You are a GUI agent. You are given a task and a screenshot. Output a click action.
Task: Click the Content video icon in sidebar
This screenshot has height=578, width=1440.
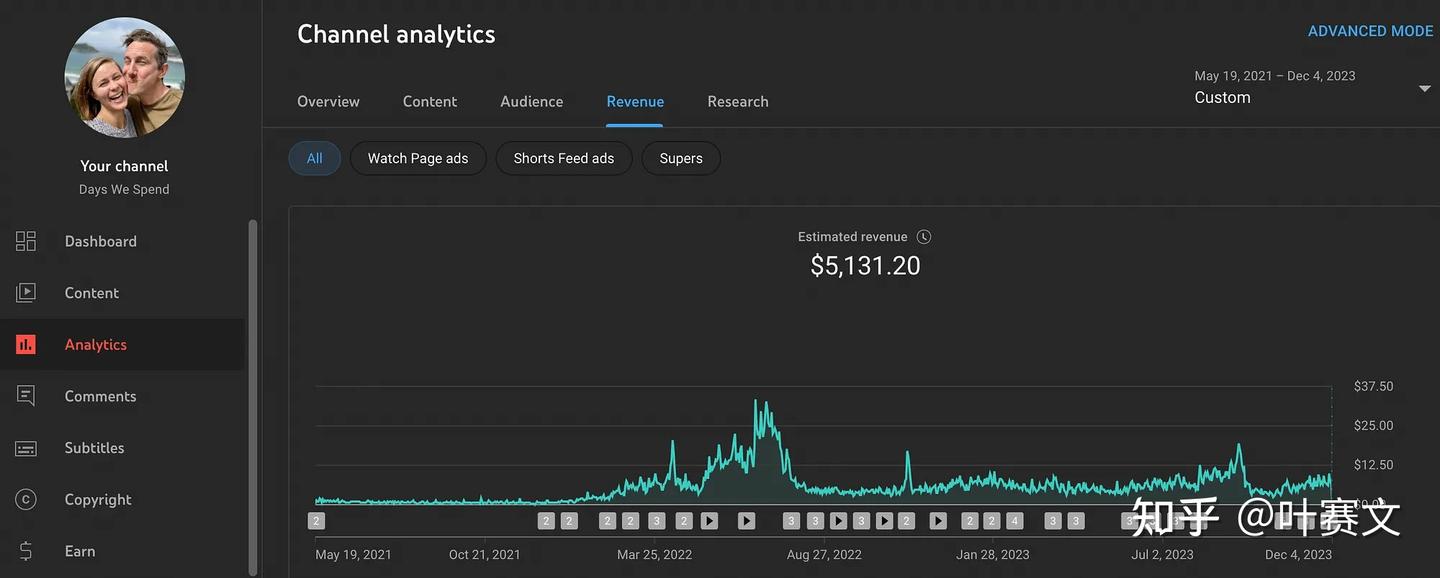[x=26, y=293]
